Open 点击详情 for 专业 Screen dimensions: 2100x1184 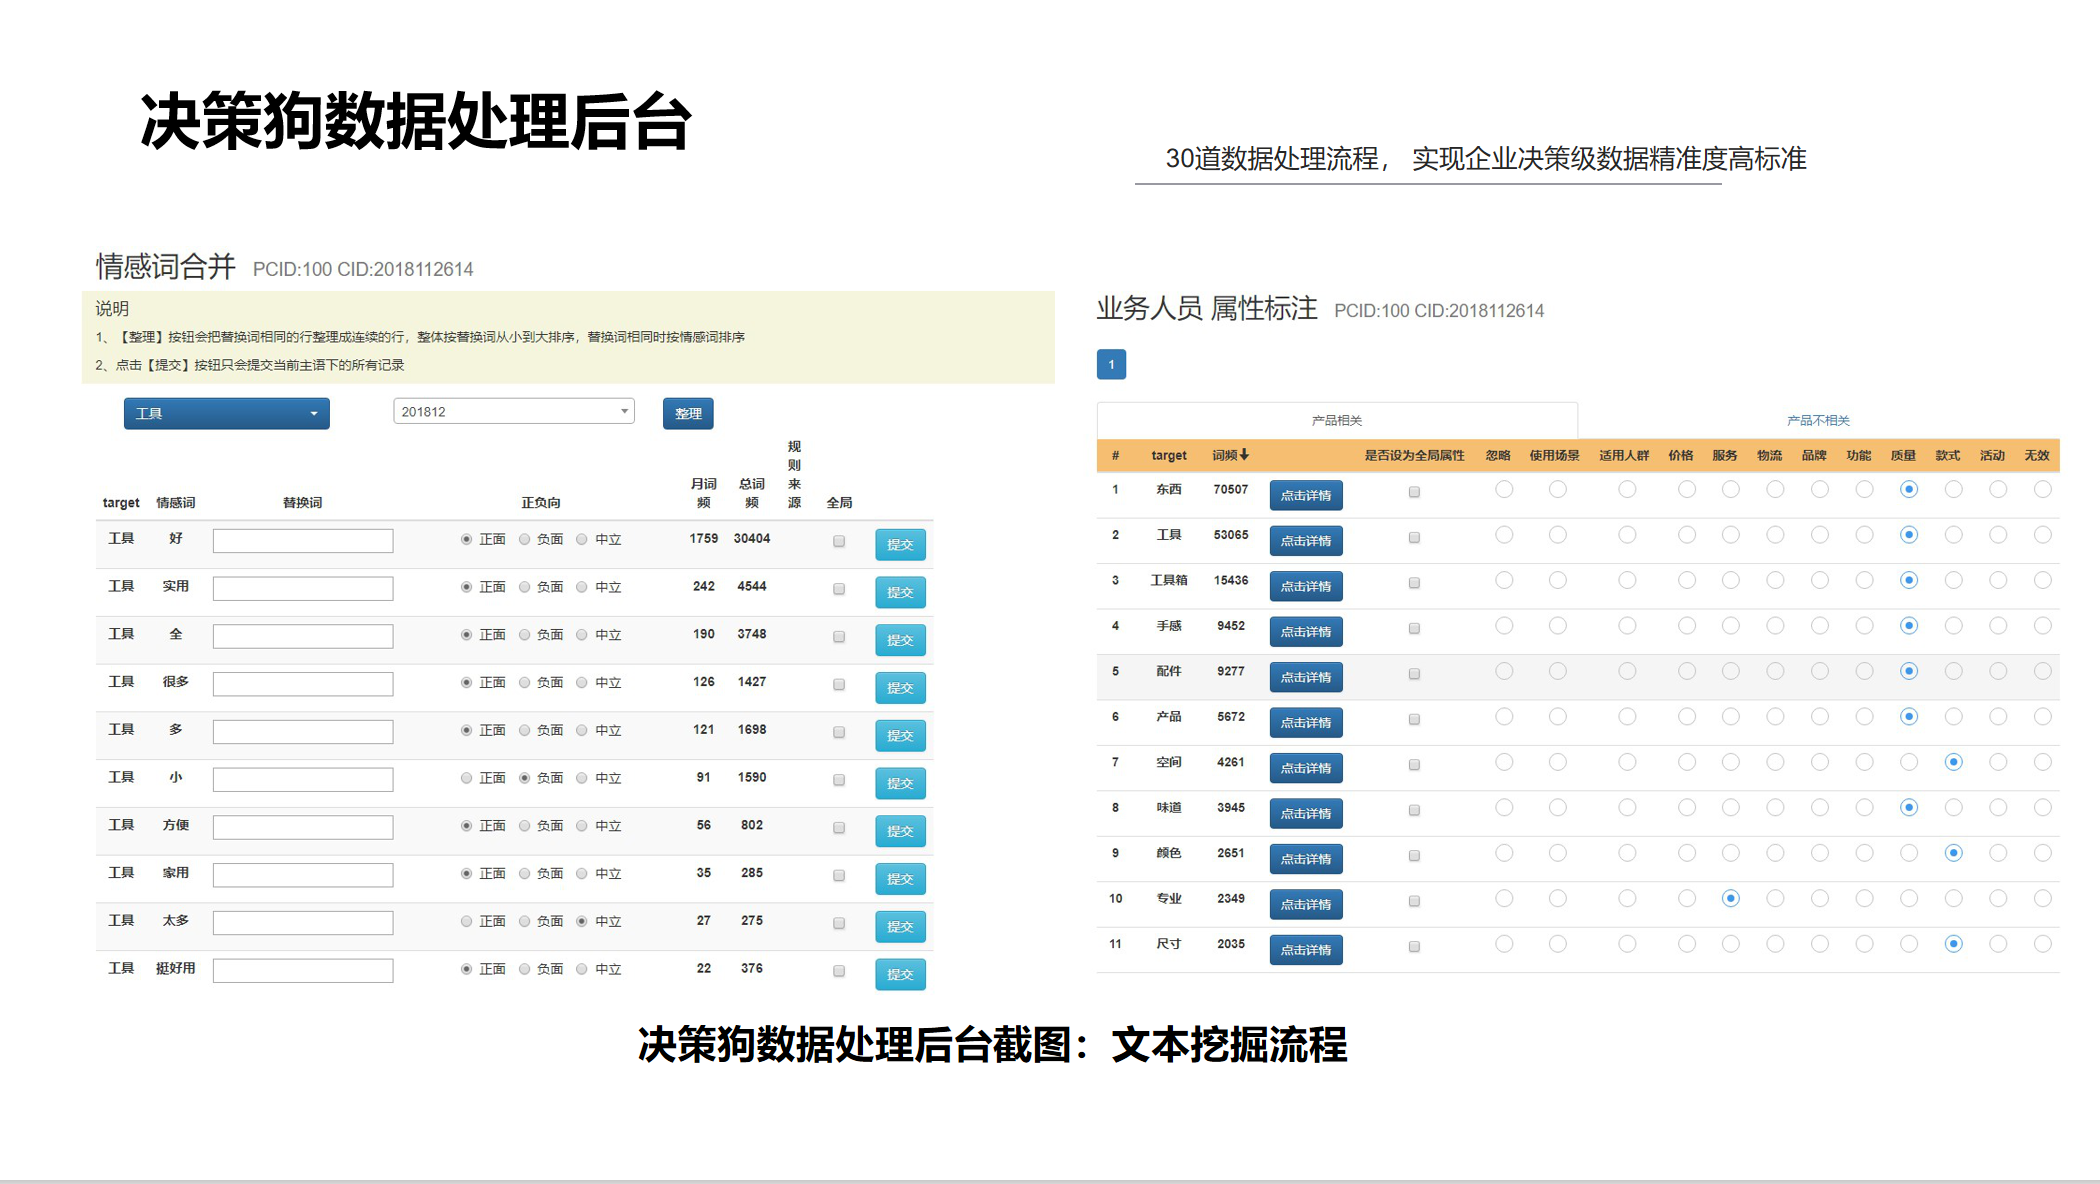1306,904
